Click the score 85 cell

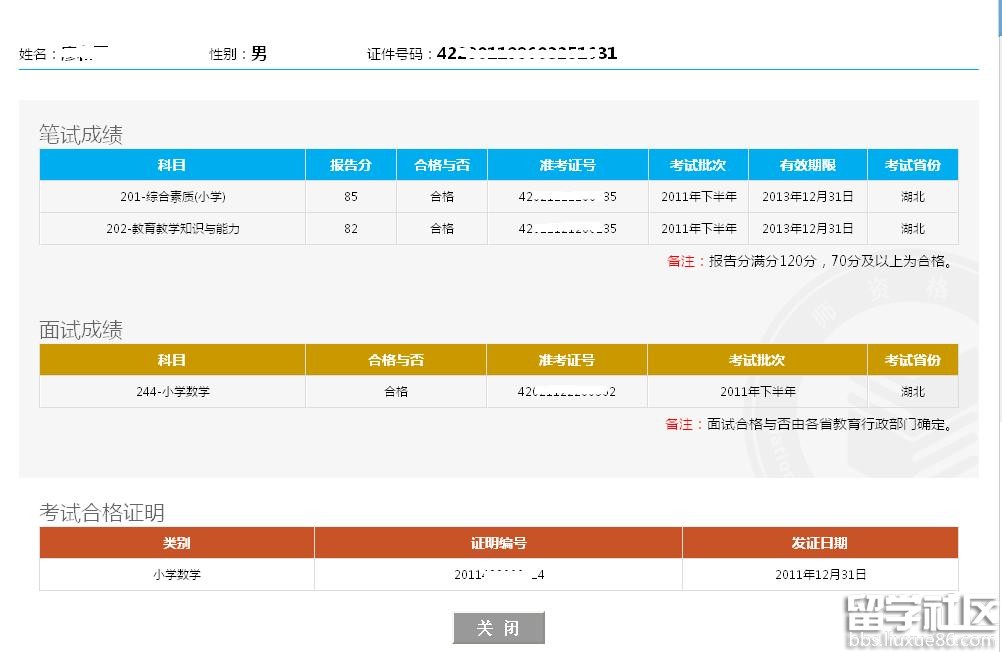pyautogui.click(x=350, y=197)
